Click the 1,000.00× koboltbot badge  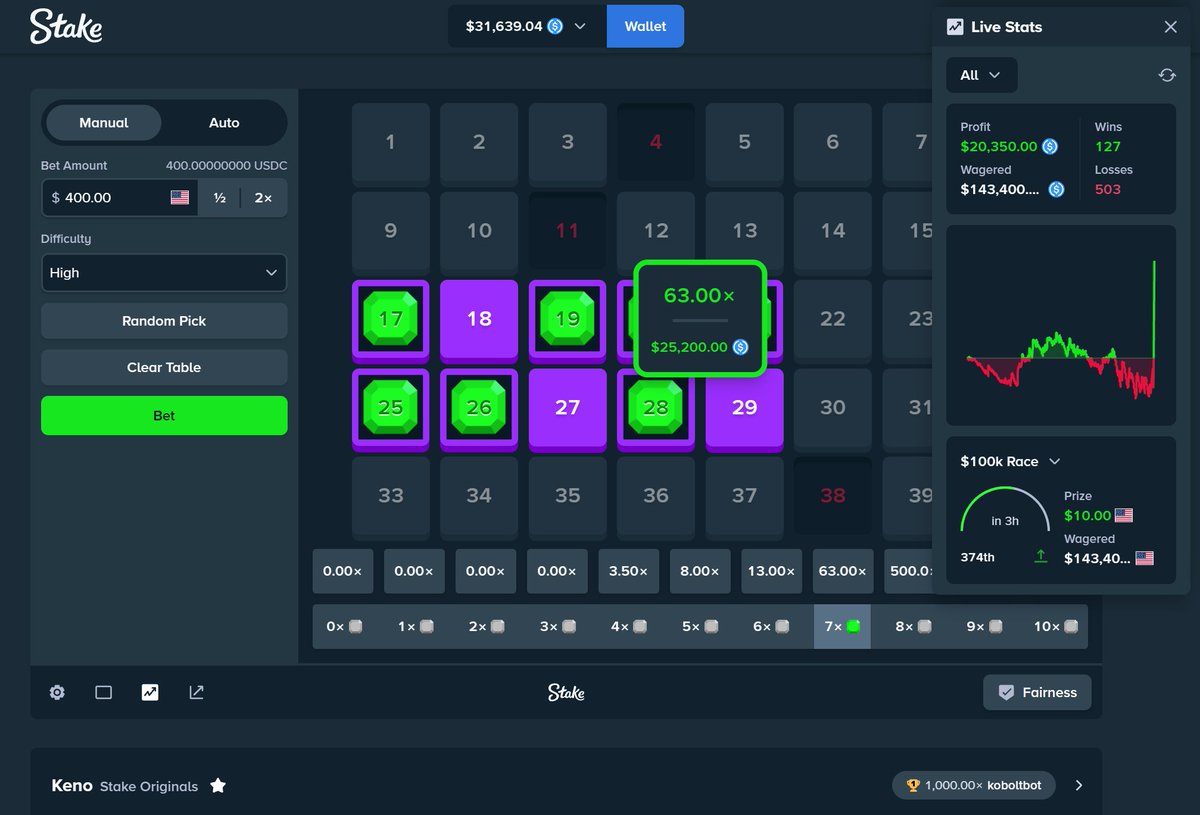tap(973, 786)
